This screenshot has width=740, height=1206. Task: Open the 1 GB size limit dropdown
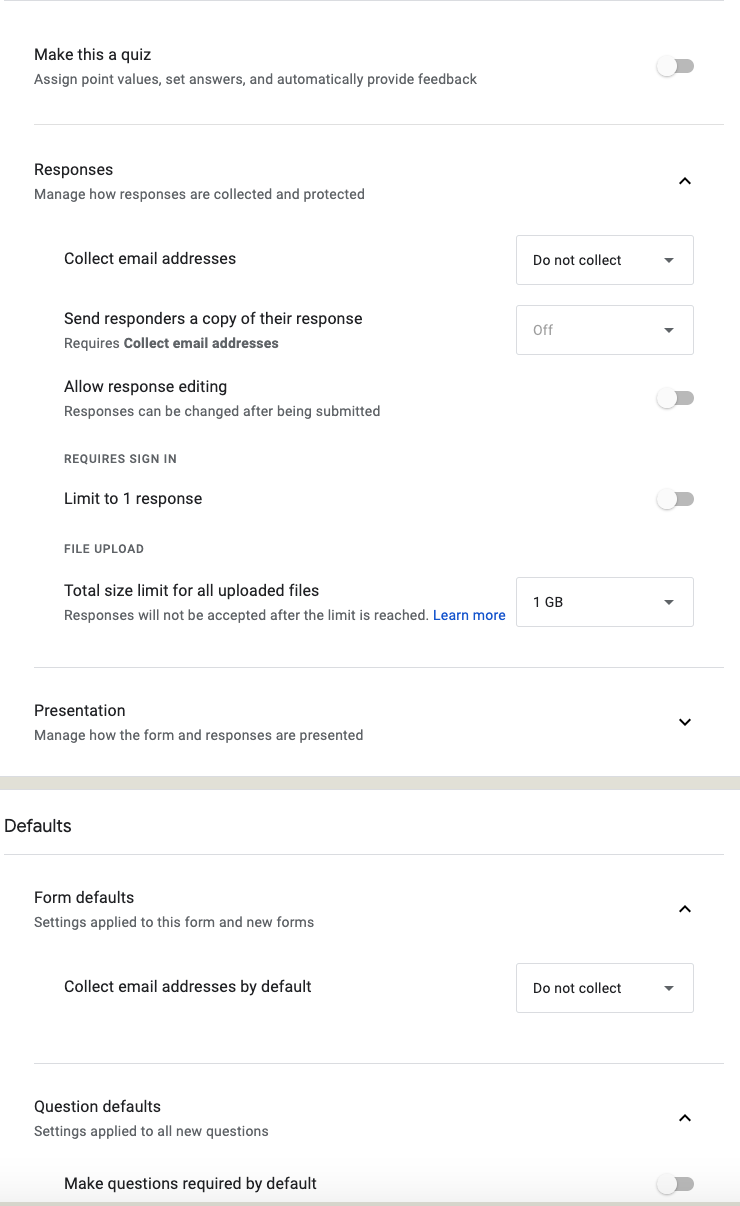[x=605, y=602]
